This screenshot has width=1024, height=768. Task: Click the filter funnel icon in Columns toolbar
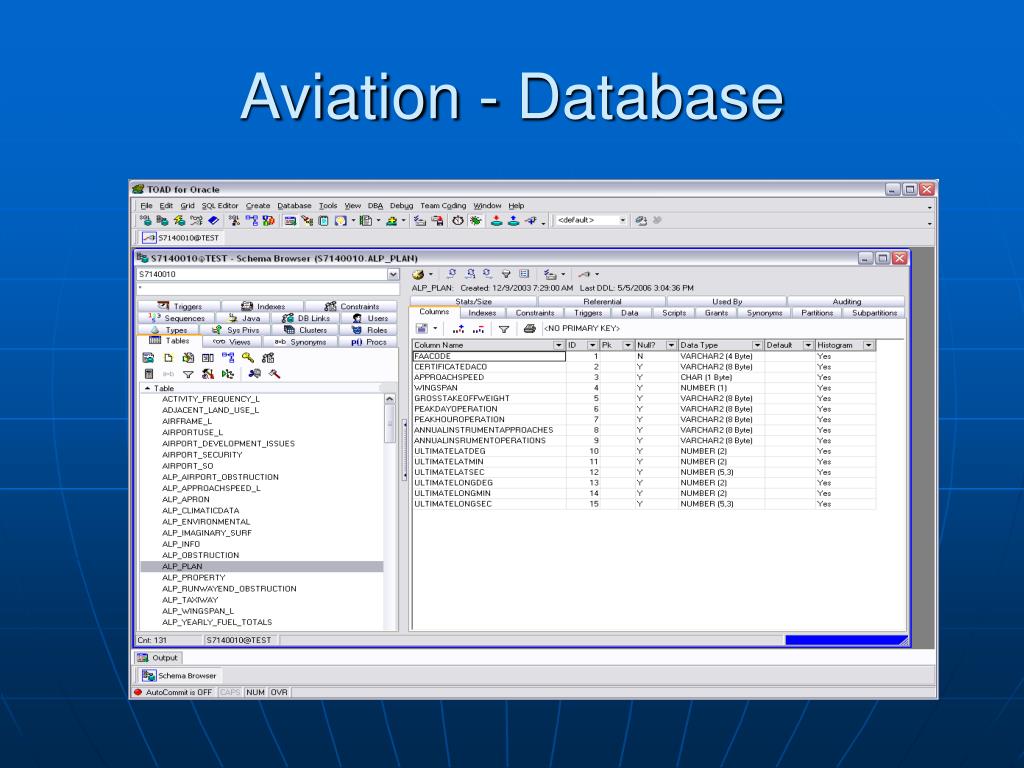click(x=504, y=329)
